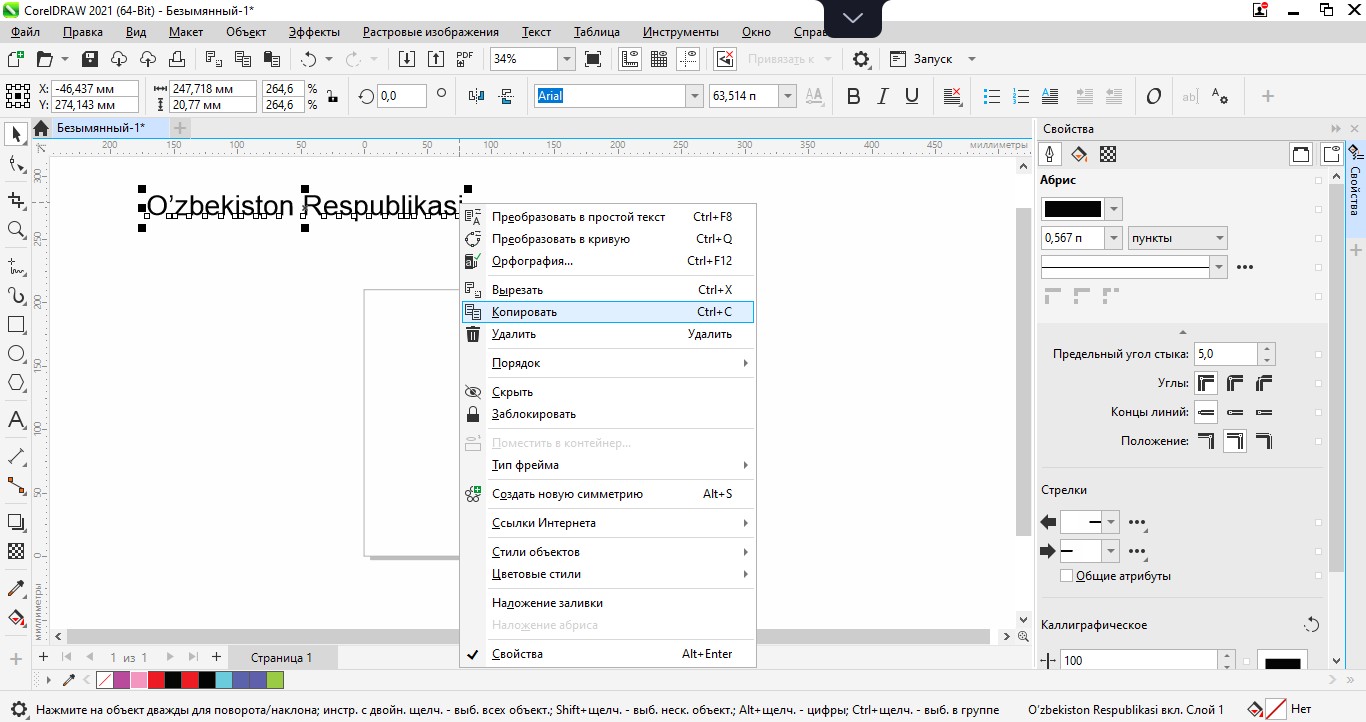
Task: Select the Crop tool
Action: [x=15, y=200]
